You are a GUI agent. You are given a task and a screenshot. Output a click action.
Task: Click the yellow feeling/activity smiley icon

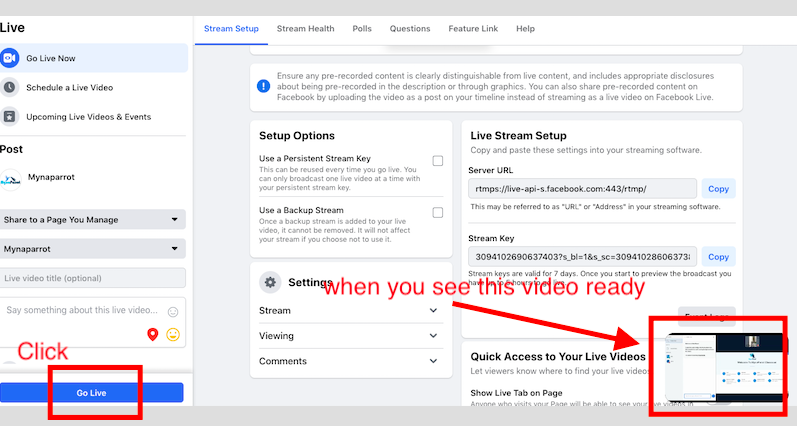click(173, 334)
